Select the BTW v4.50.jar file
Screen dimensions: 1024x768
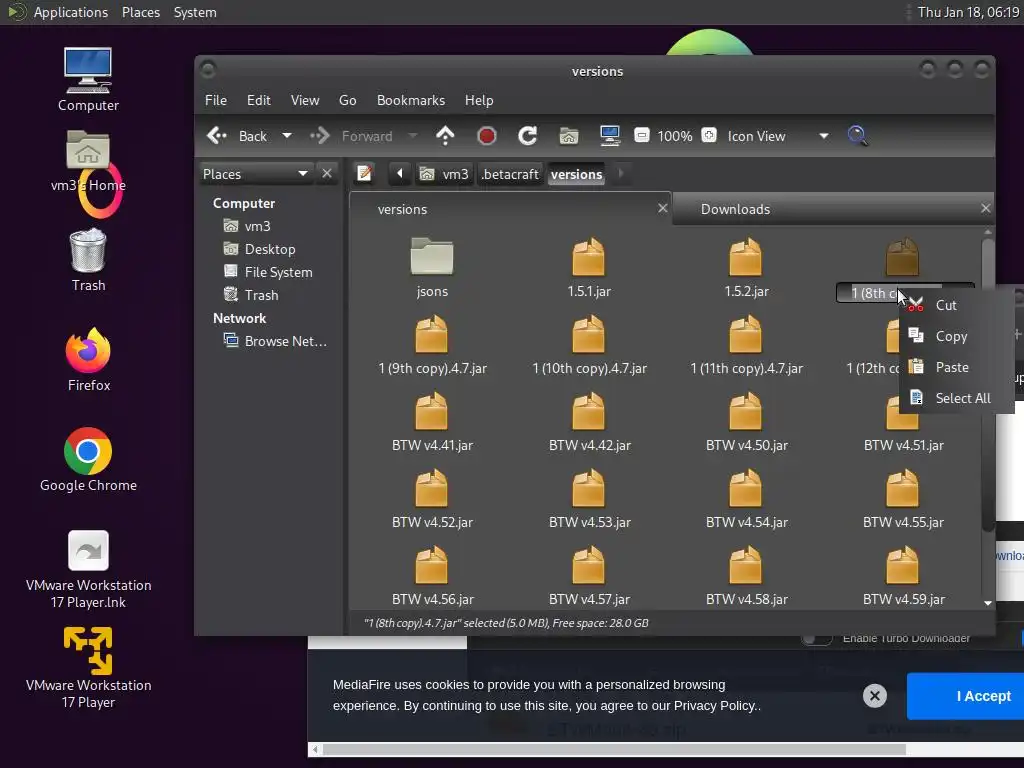click(746, 422)
